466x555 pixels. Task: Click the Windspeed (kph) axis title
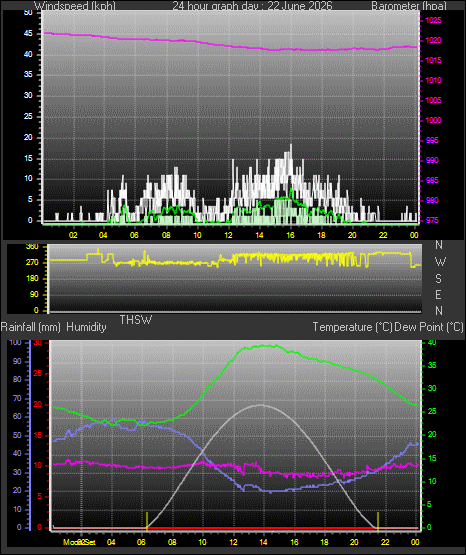75,6
